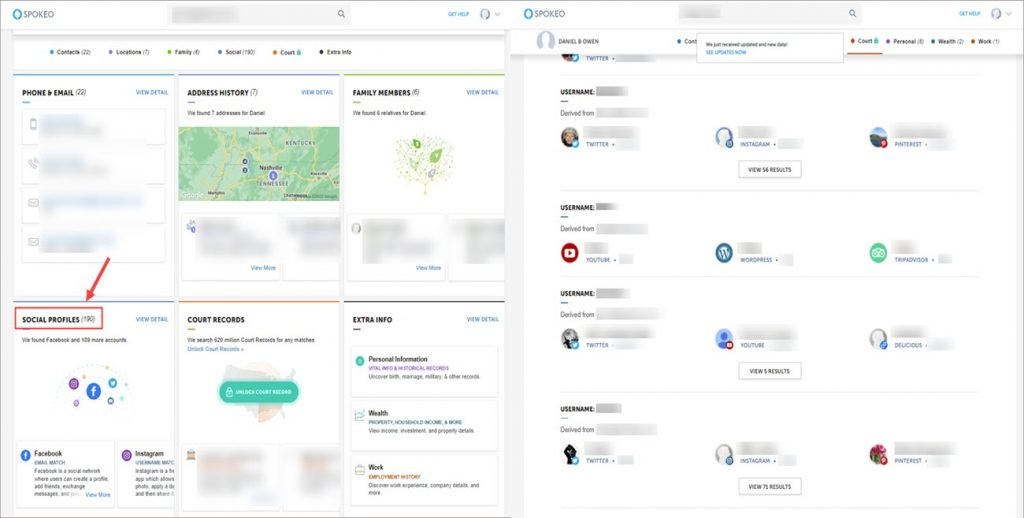
Task: Open VIEW DETAIL for Family Members
Action: (x=482, y=93)
